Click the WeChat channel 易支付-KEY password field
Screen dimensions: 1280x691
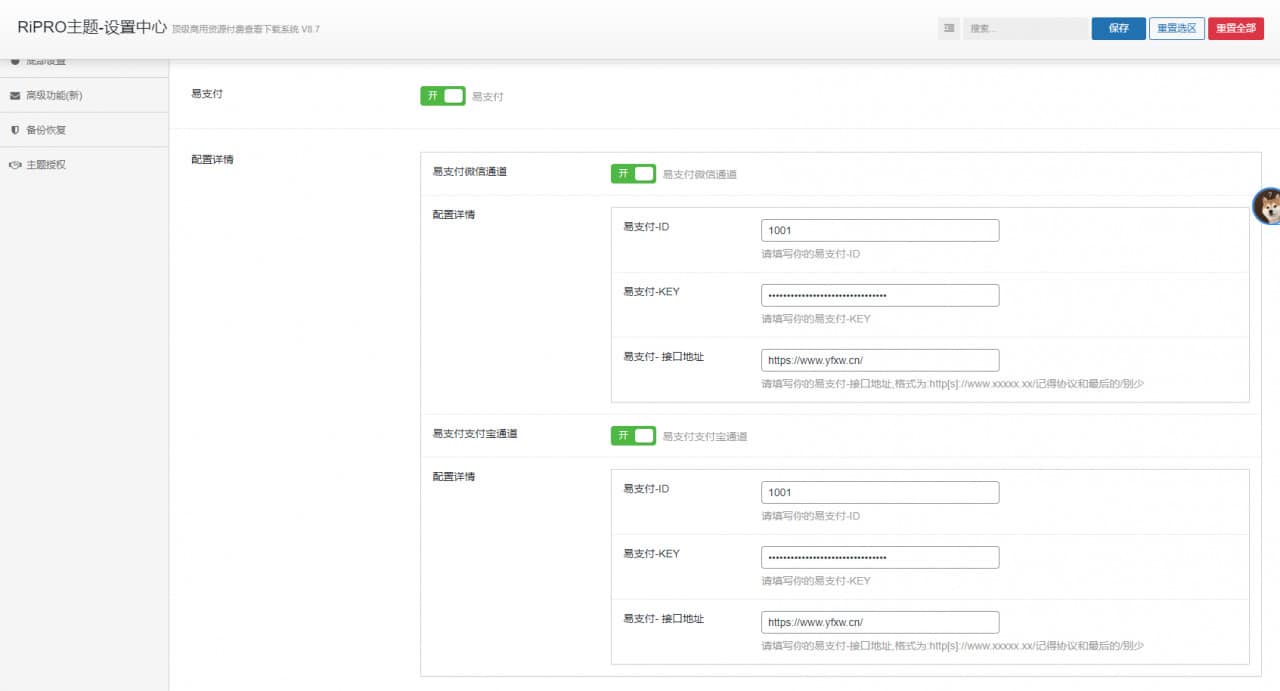point(879,296)
